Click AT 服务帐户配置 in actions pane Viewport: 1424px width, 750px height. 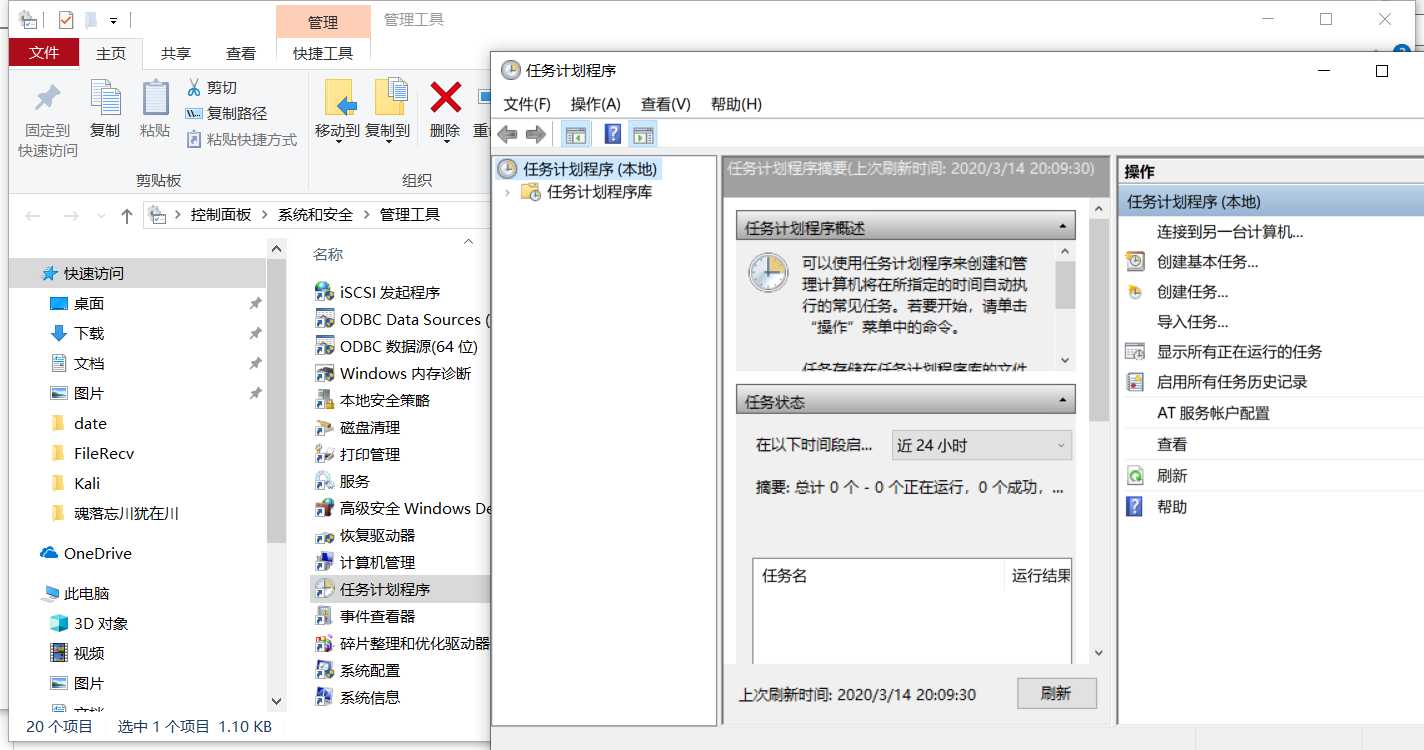tap(1213, 413)
